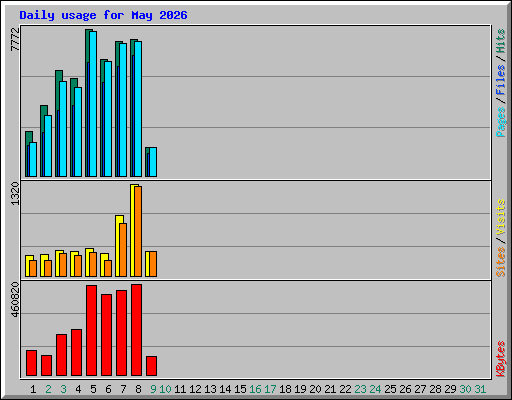The height and width of the screenshot is (400, 512).
Task: Click the KBytes legend label
Action: coord(501,359)
